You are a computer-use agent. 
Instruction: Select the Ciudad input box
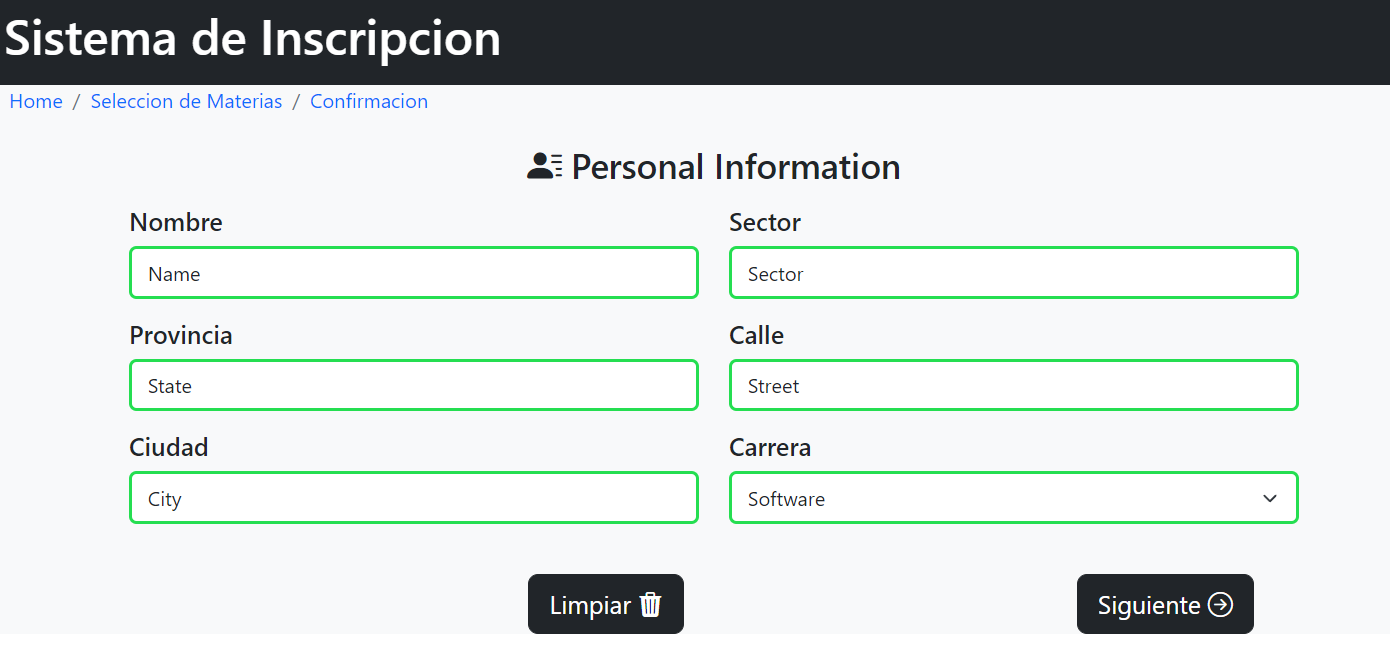pyautogui.click(x=413, y=497)
